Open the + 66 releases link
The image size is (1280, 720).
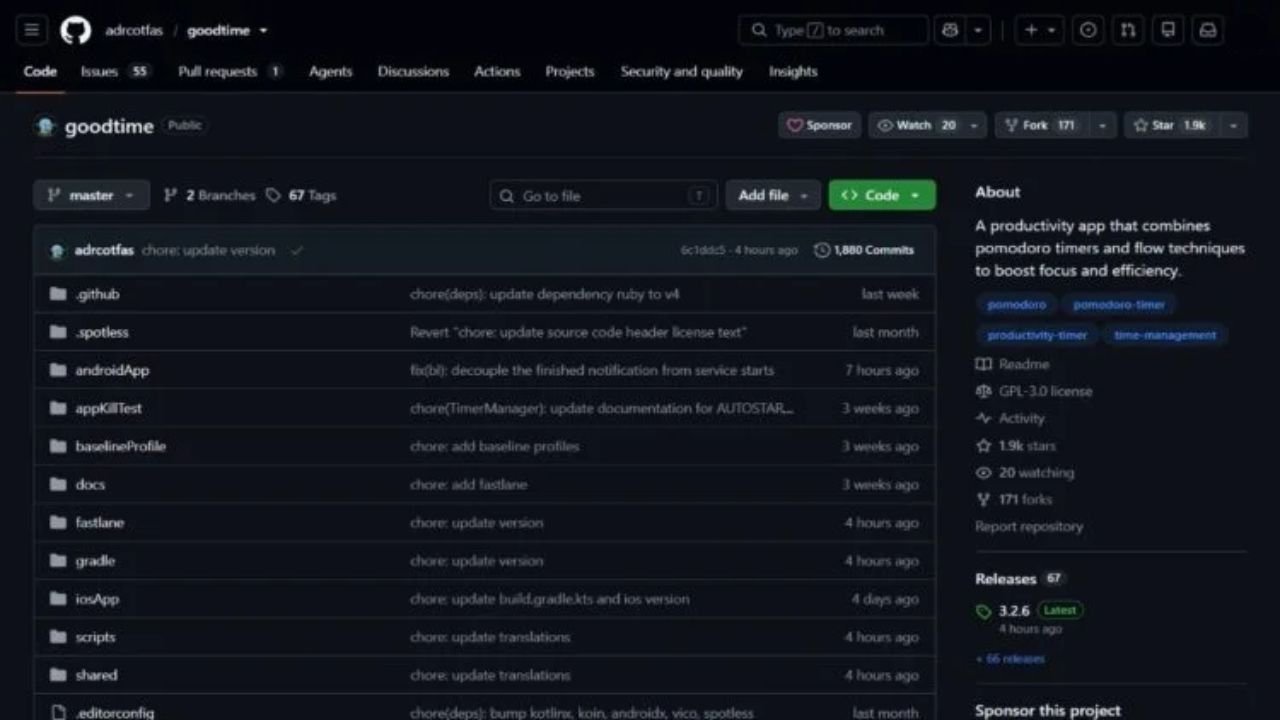tap(1010, 659)
